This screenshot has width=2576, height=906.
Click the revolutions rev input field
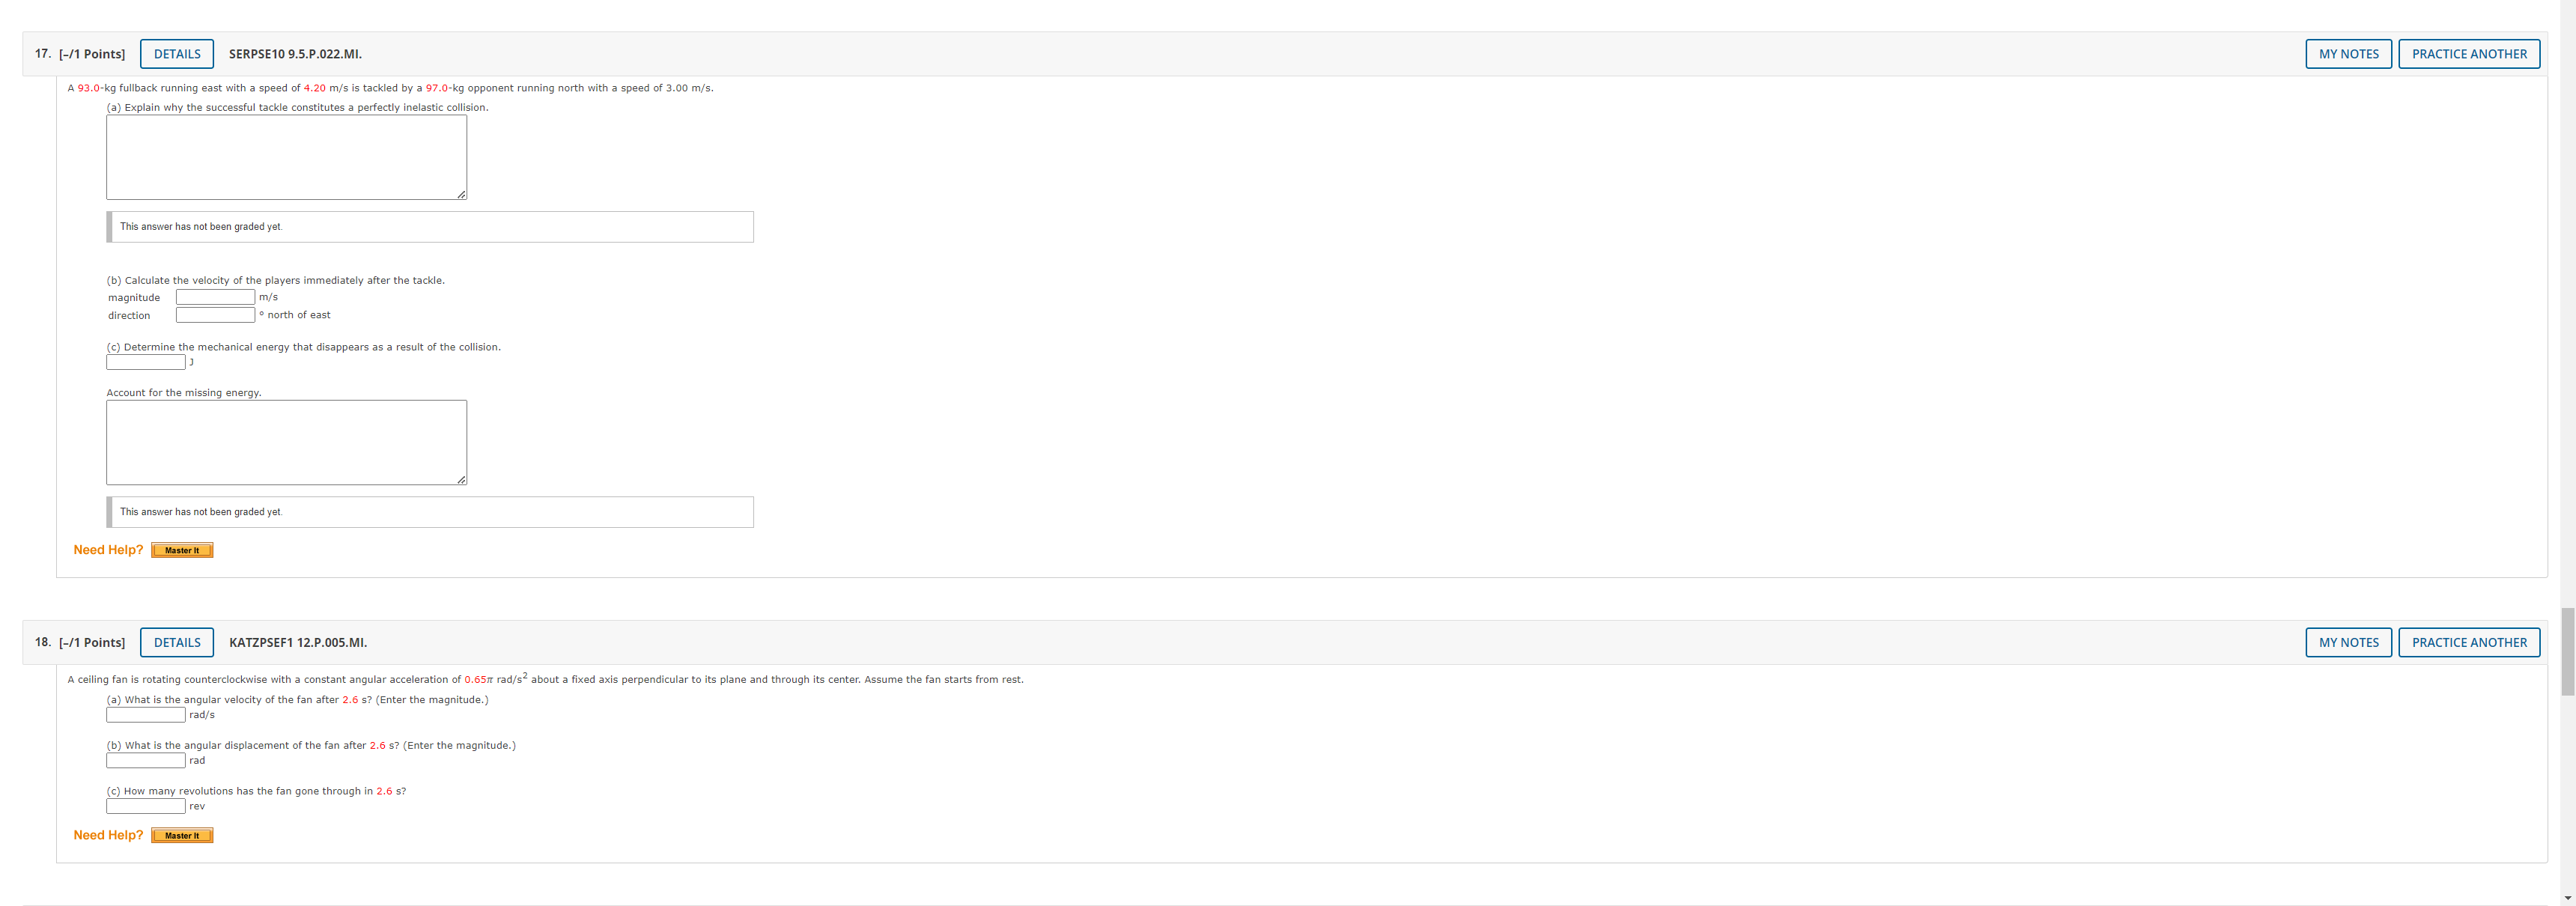tap(146, 806)
